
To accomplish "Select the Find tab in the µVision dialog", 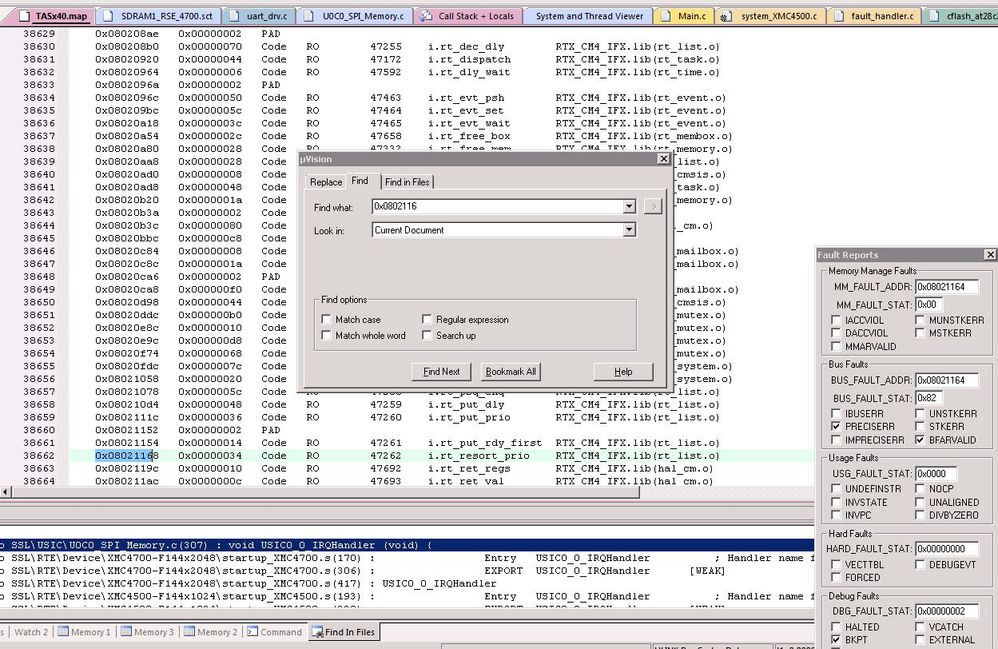I will (360, 181).
